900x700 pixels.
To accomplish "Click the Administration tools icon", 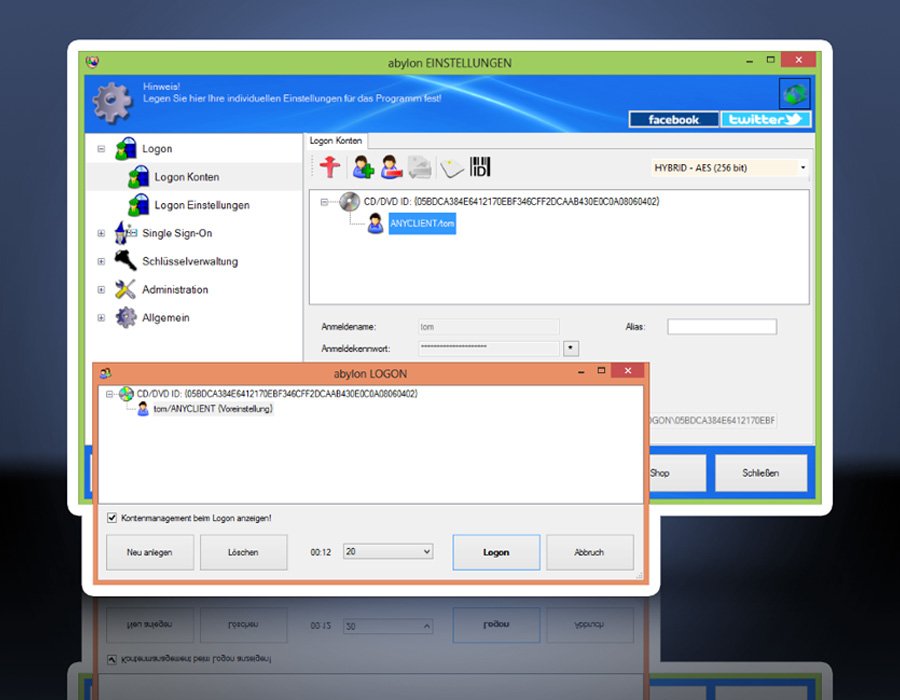I will click(125, 289).
